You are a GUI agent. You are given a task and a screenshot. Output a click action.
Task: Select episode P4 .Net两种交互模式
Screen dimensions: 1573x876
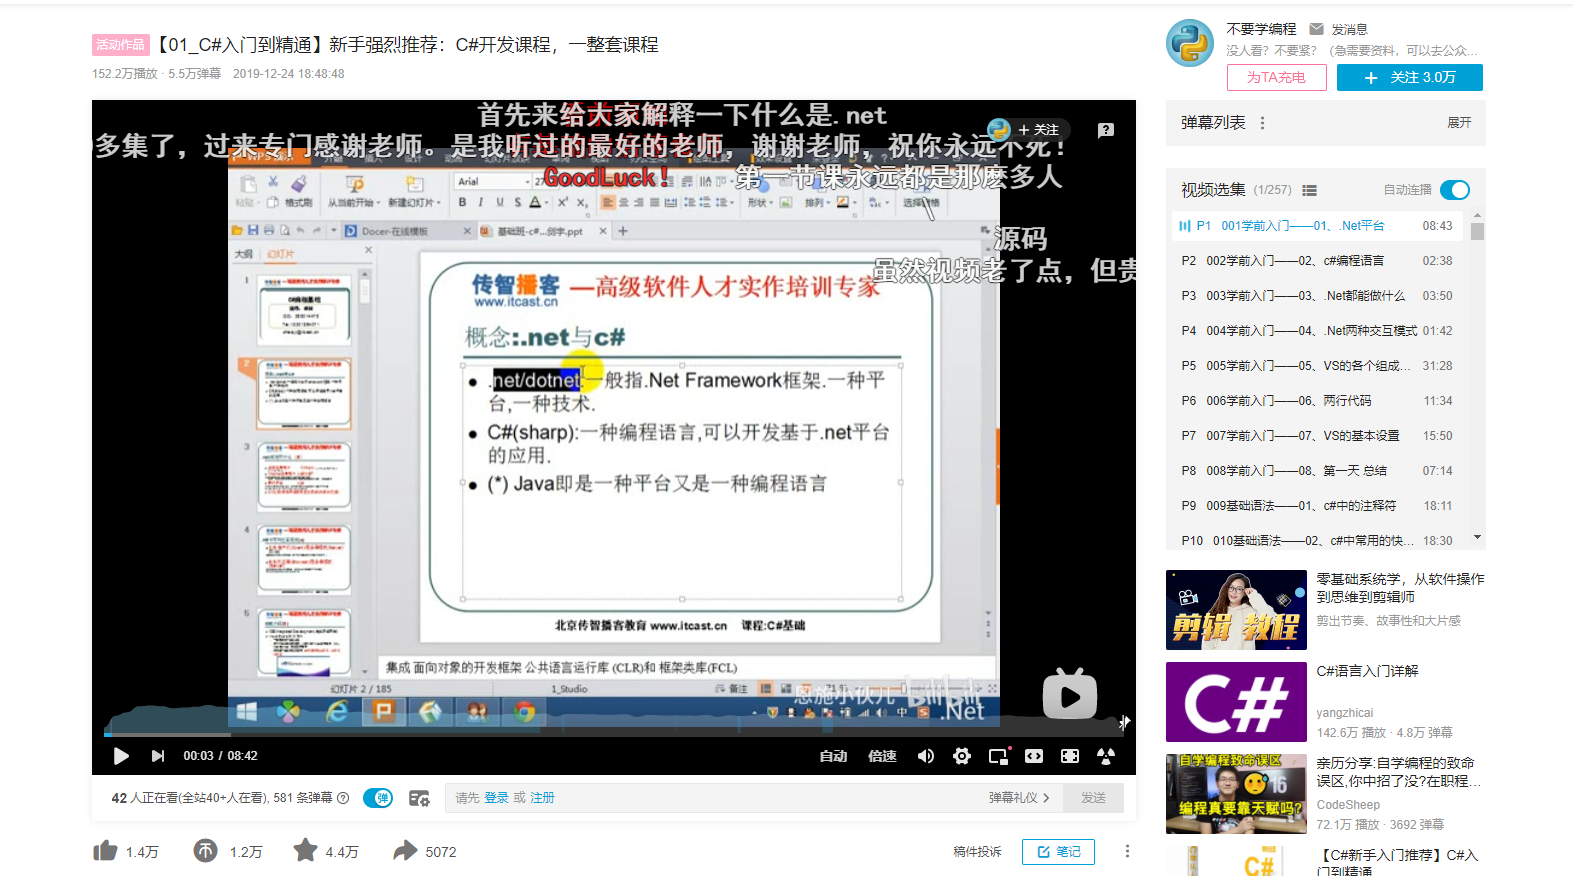1317,331
